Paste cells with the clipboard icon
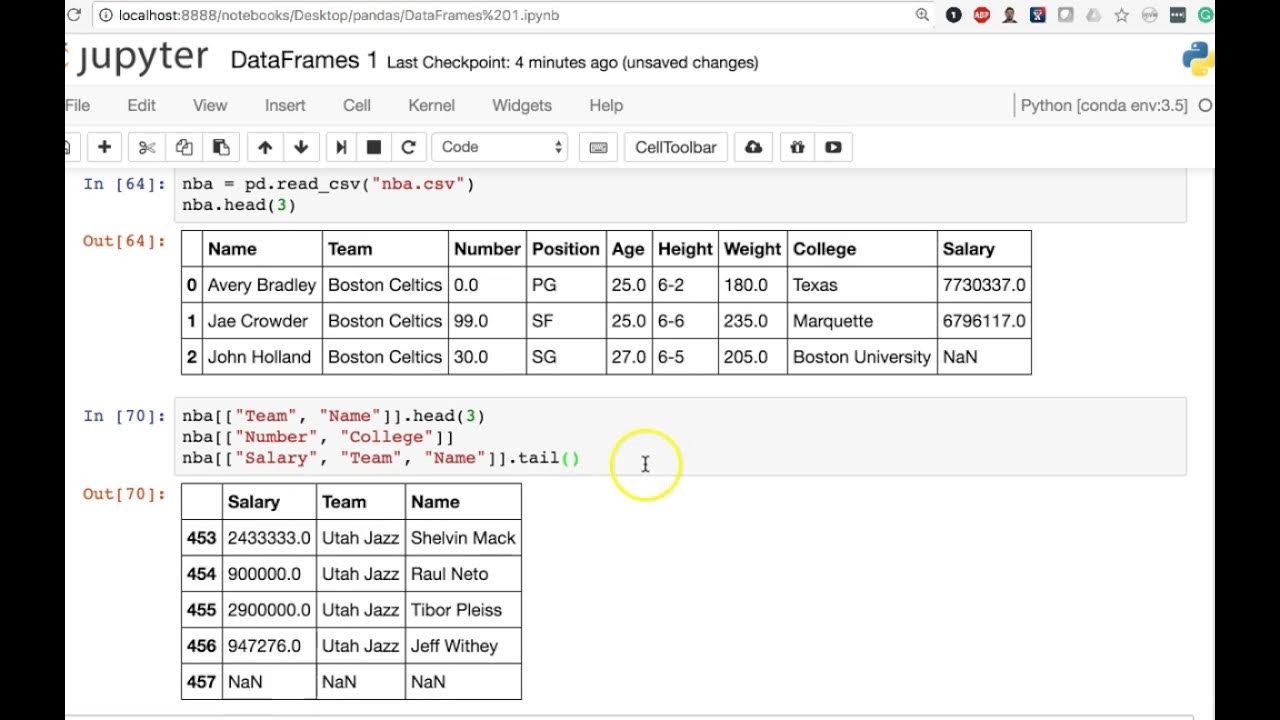 pos(221,147)
